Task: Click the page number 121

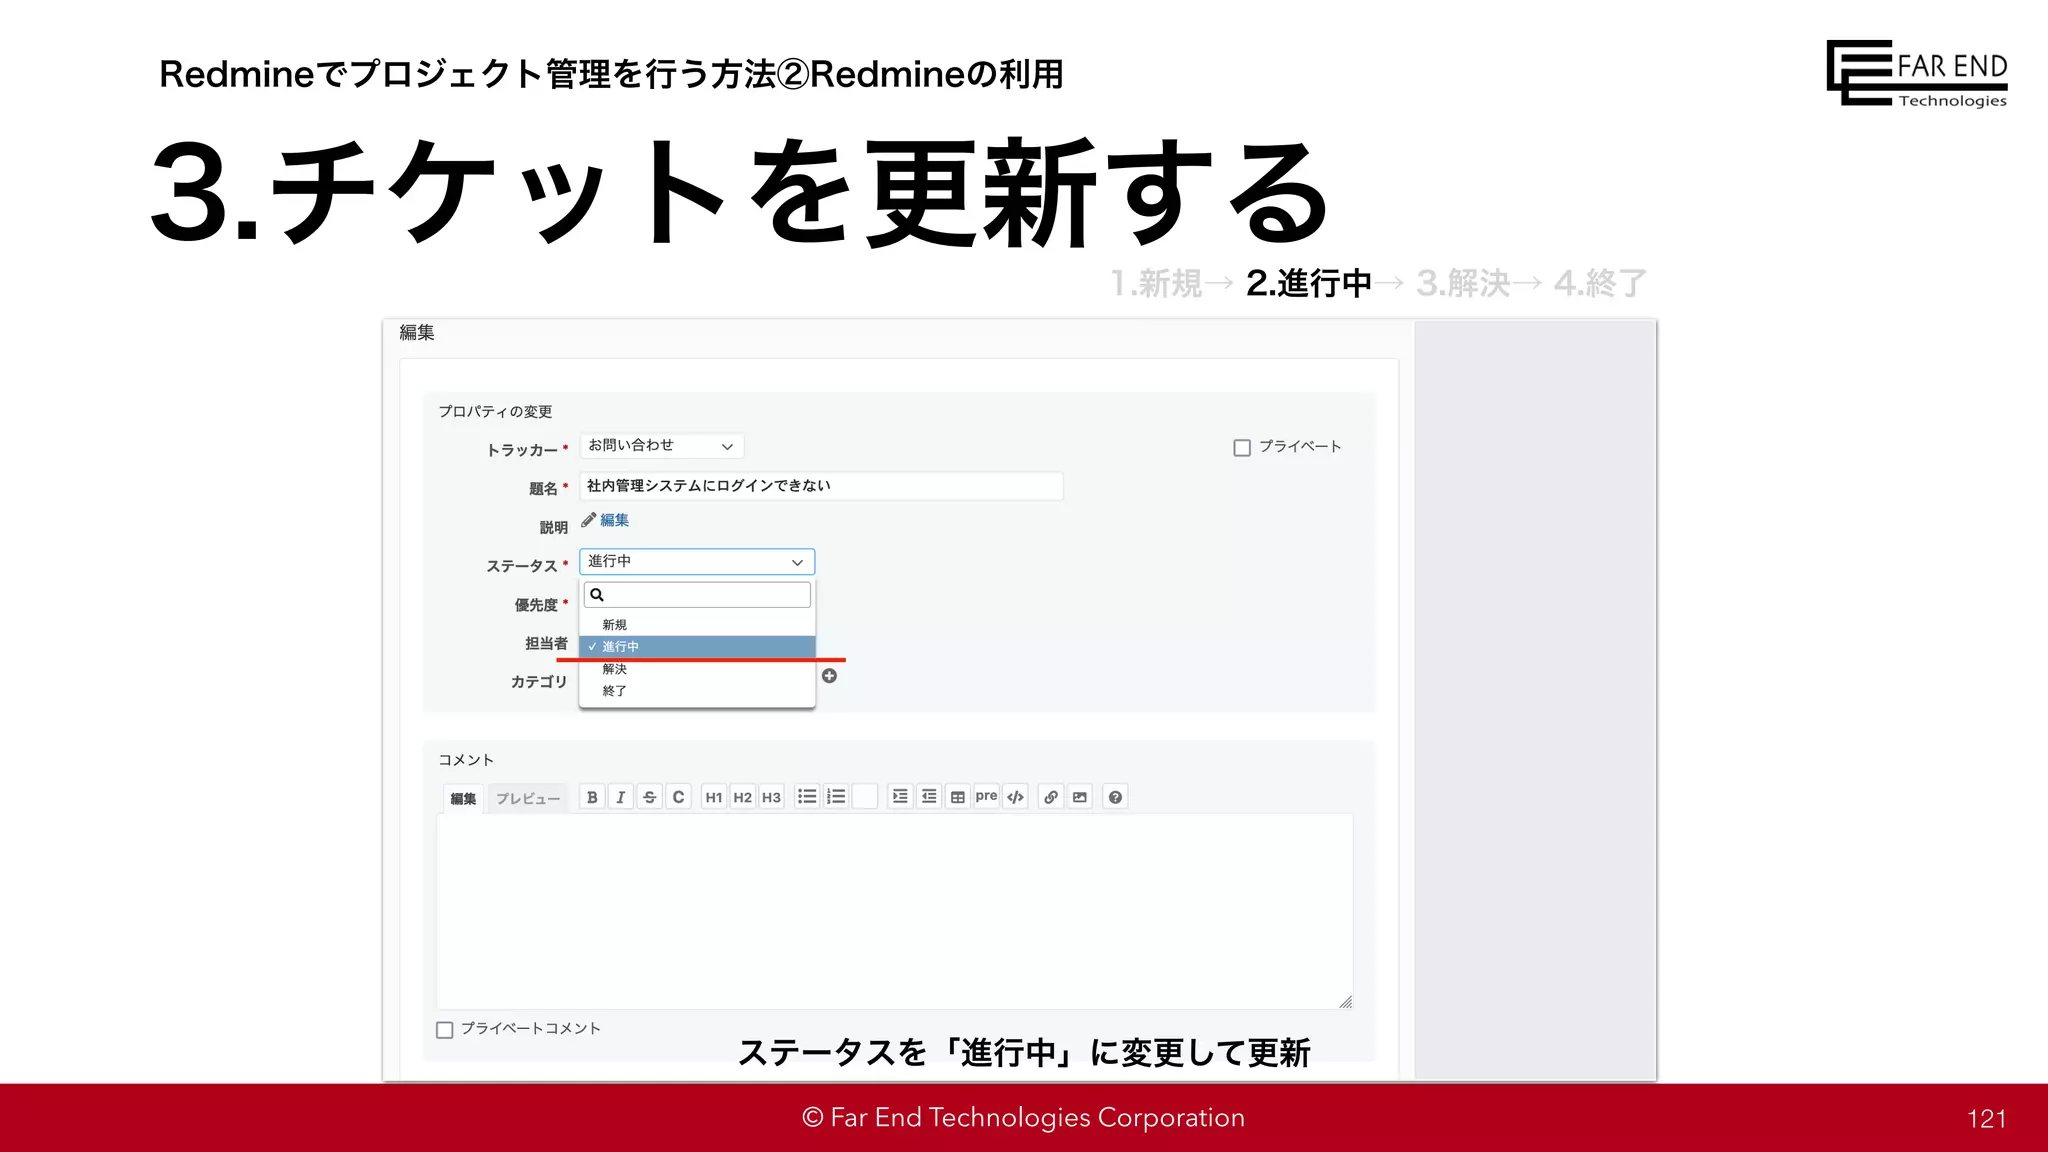Action: click(x=1986, y=1119)
